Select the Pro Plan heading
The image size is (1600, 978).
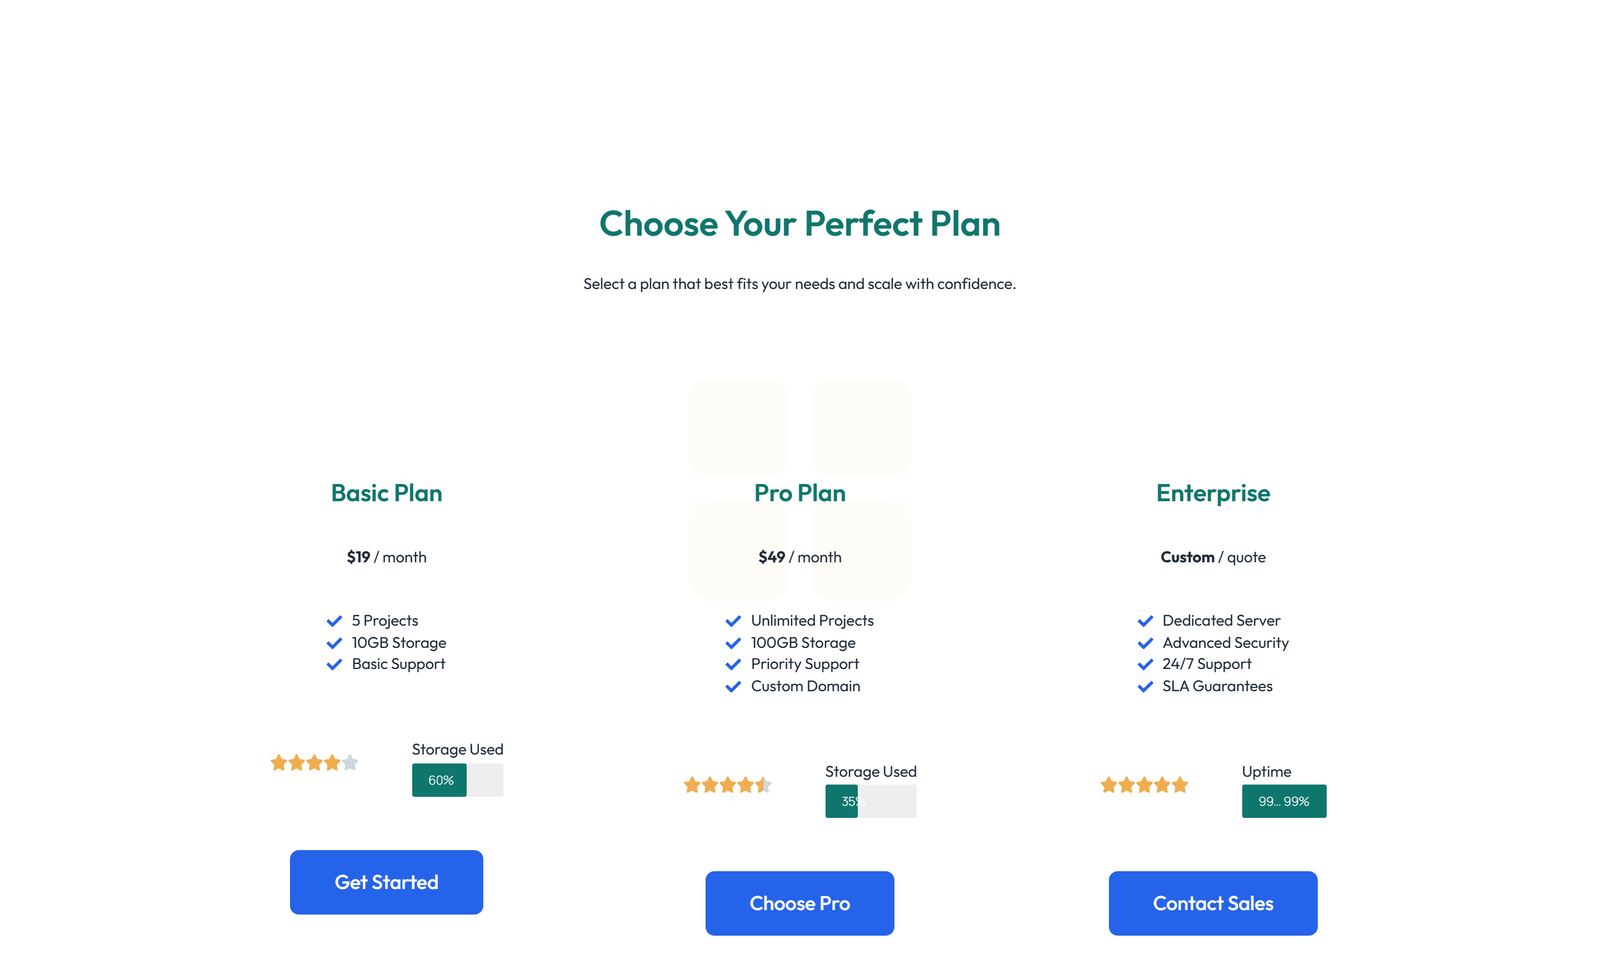(799, 493)
